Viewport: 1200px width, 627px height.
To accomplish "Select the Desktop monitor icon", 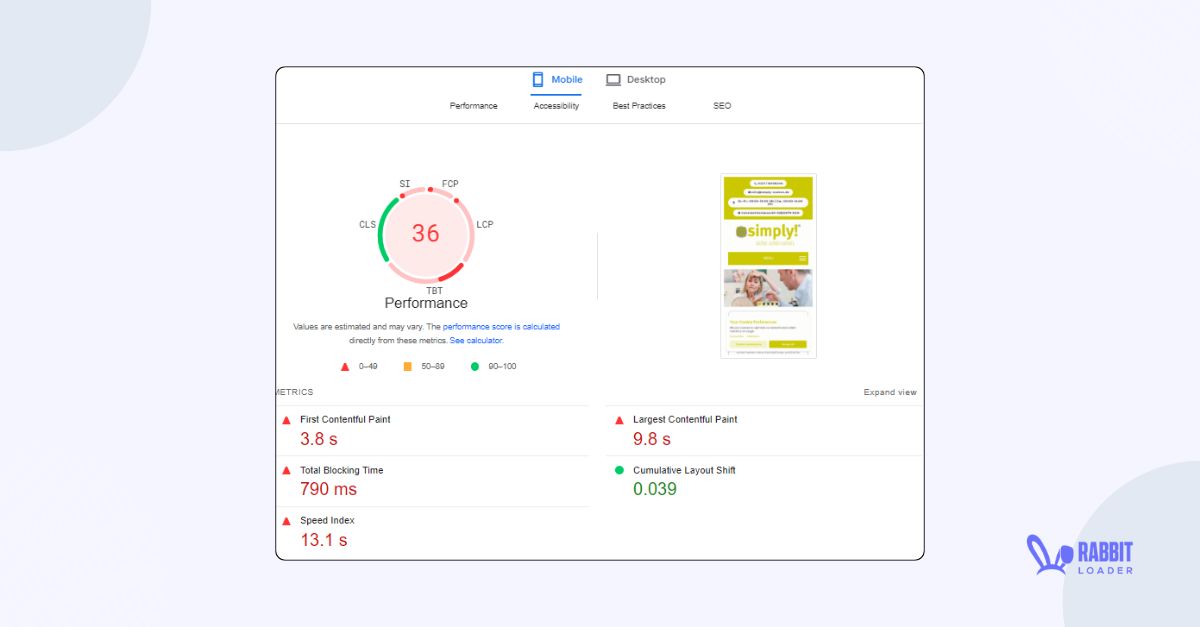I will click(613, 79).
